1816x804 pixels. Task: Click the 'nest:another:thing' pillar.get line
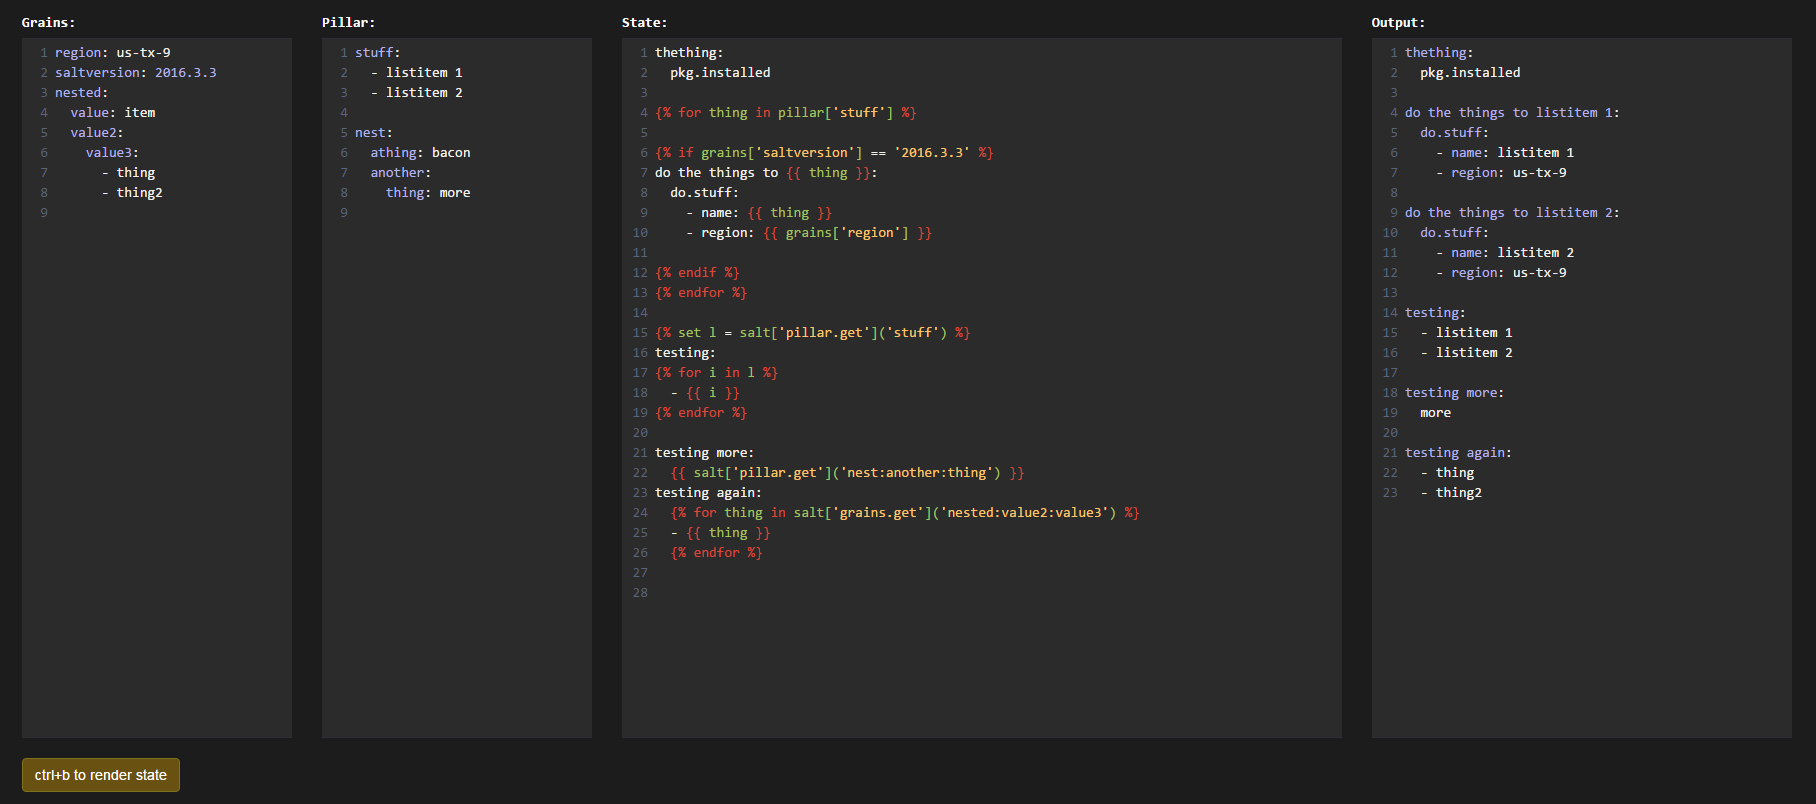(847, 473)
